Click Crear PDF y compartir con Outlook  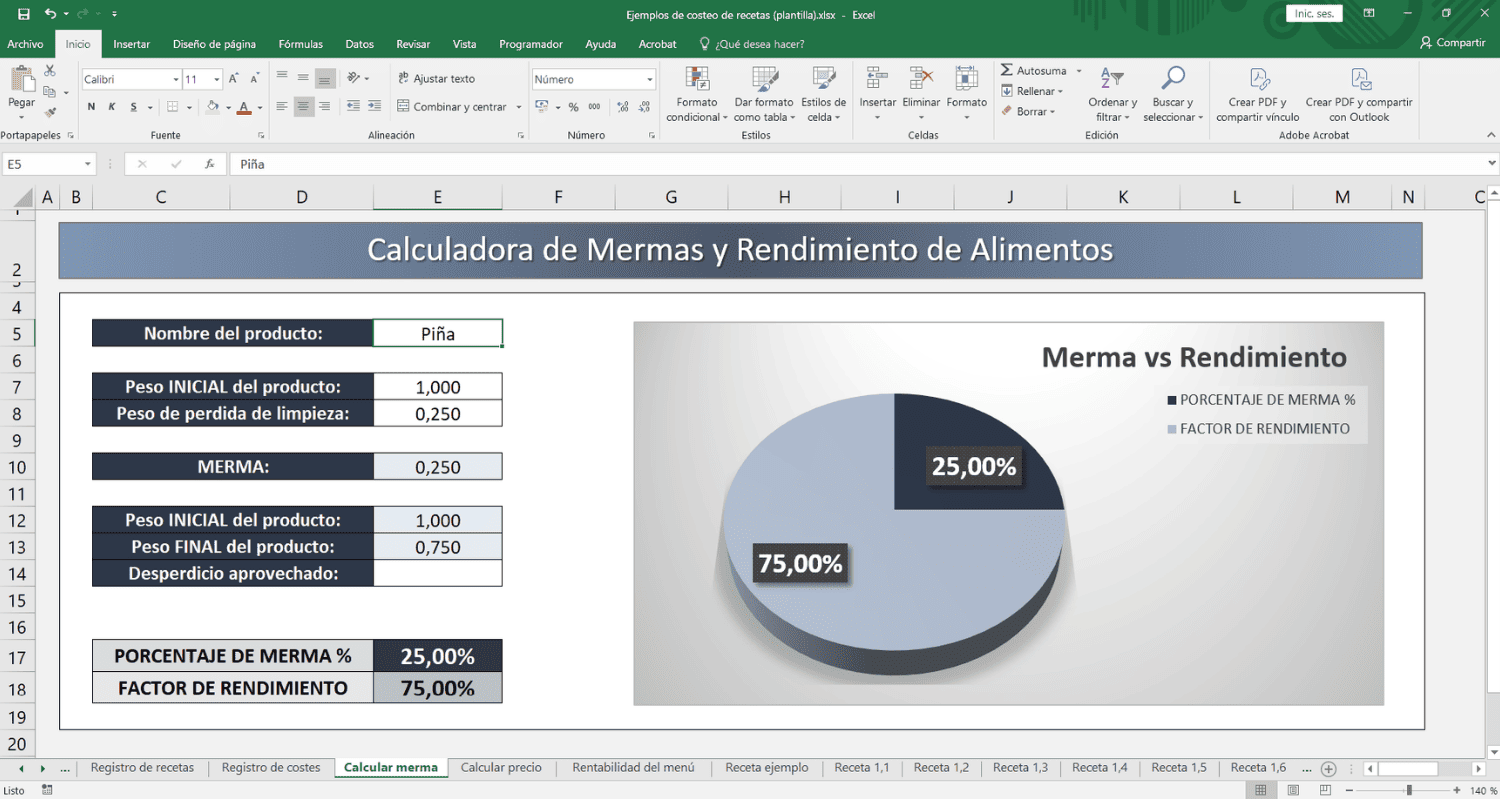(x=1359, y=94)
